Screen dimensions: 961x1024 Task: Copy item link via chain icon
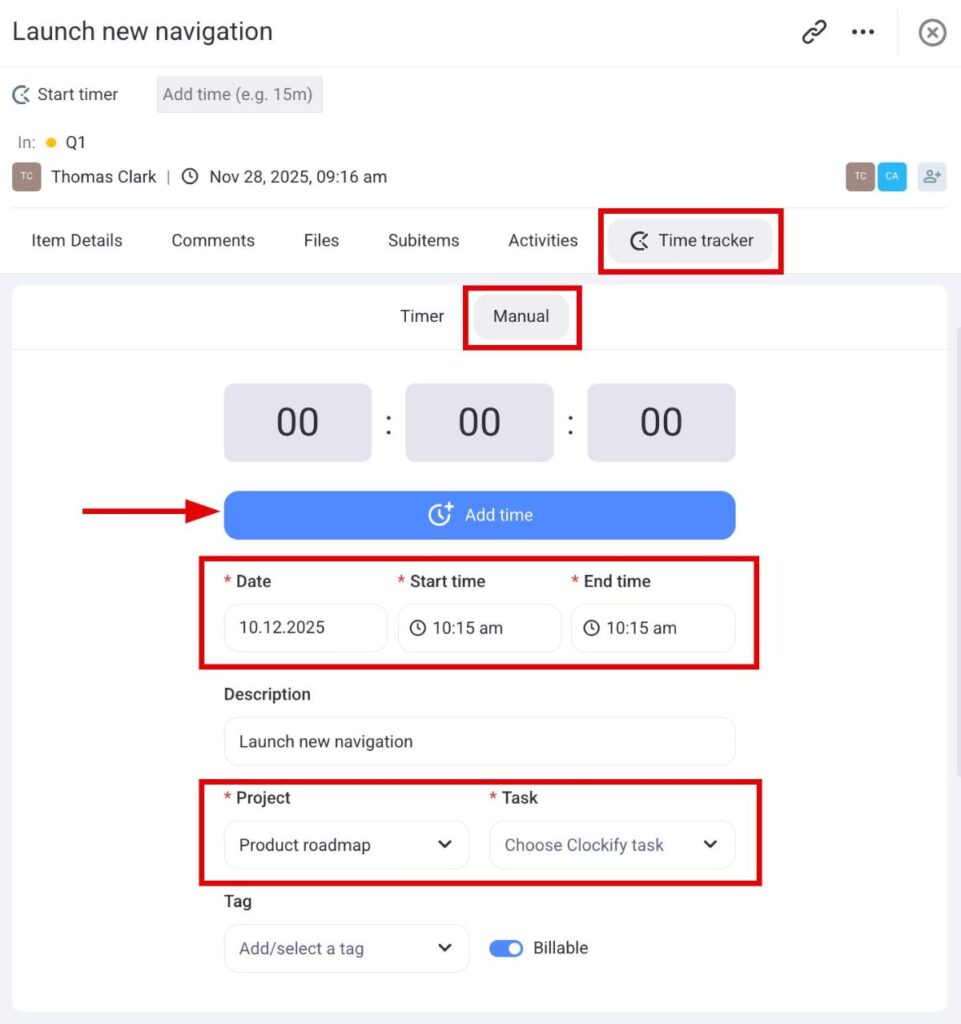(815, 33)
